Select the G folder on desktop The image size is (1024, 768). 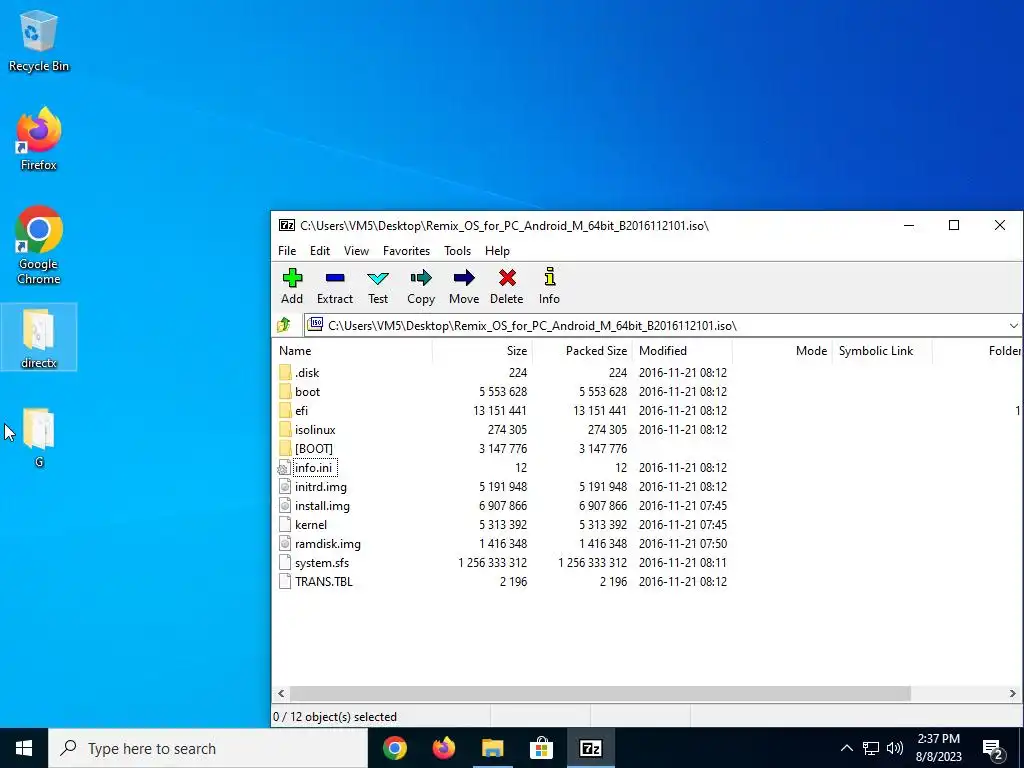[x=39, y=438]
